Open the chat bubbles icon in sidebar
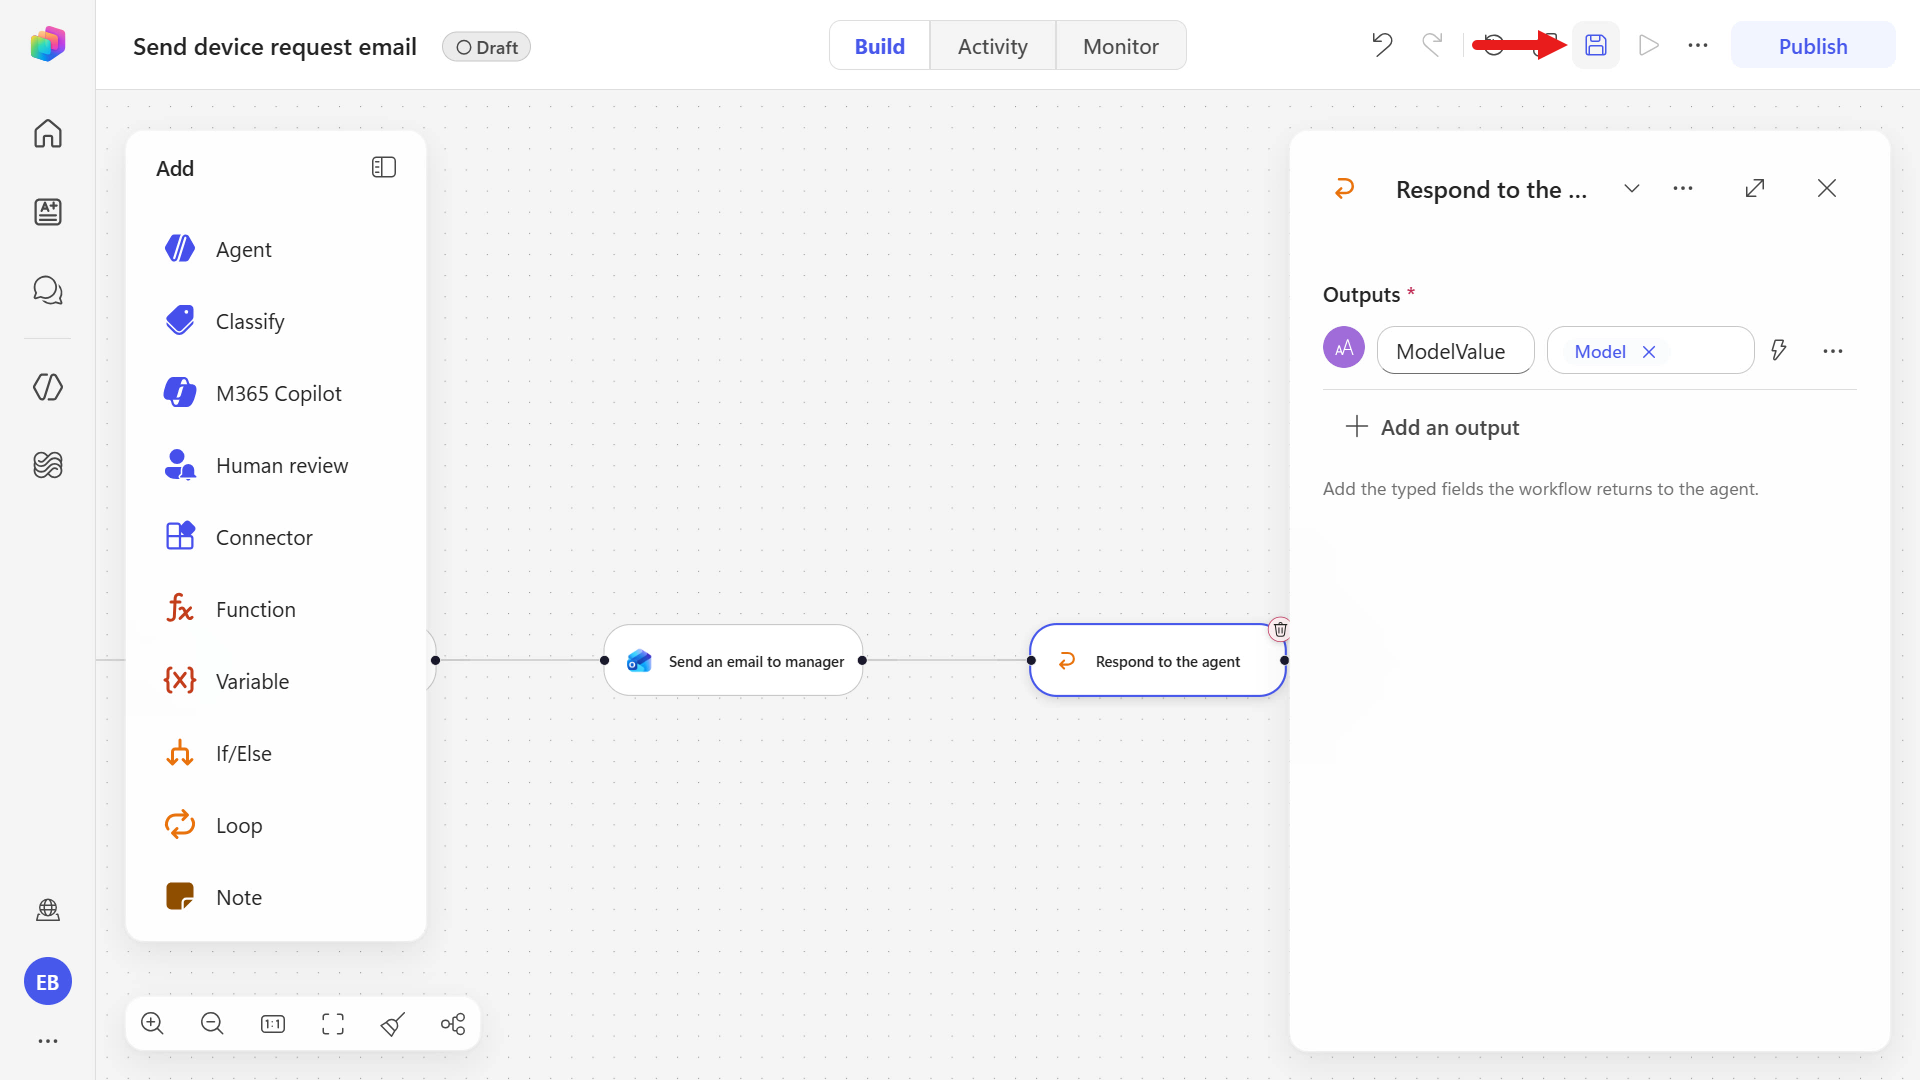The width and height of the screenshot is (1920, 1080). 48,290
